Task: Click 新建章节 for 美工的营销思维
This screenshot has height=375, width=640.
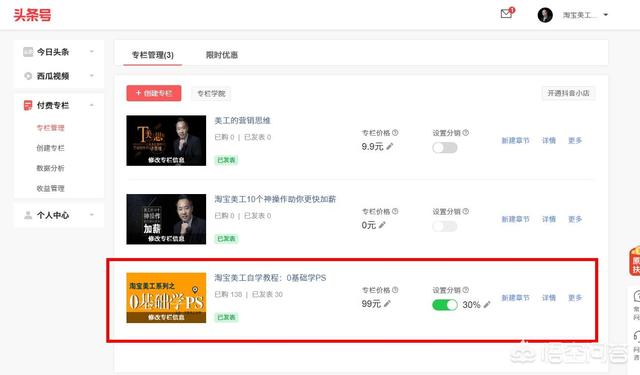Action: pos(515,140)
